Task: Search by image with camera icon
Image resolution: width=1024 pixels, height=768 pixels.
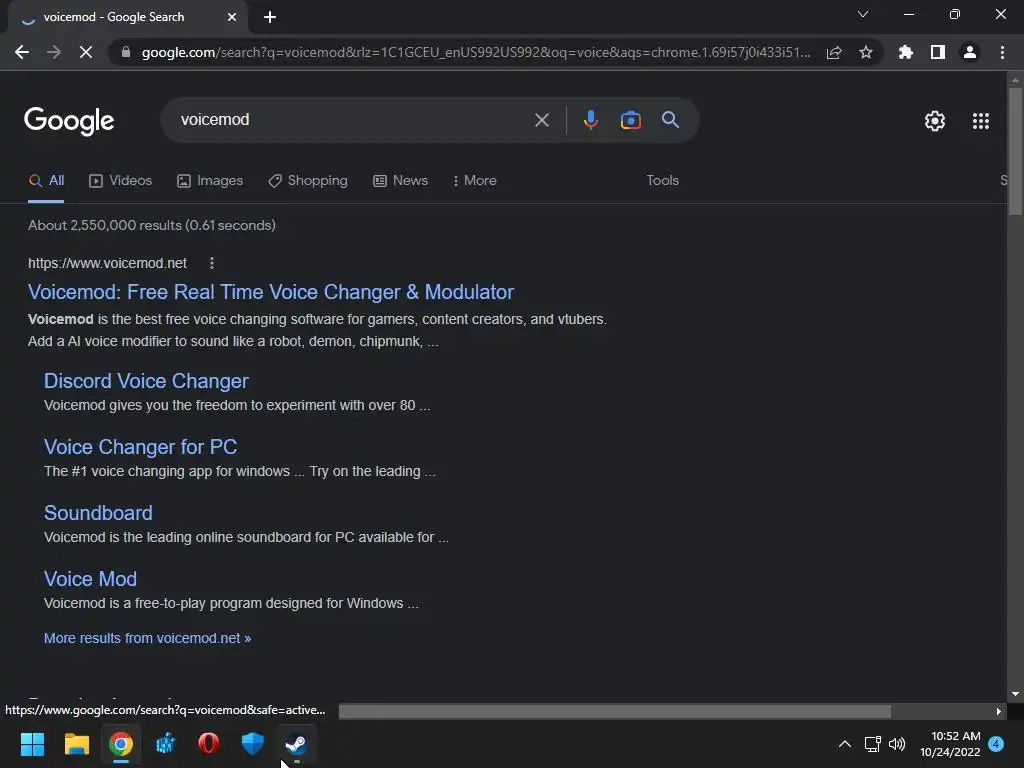Action: click(x=630, y=120)
